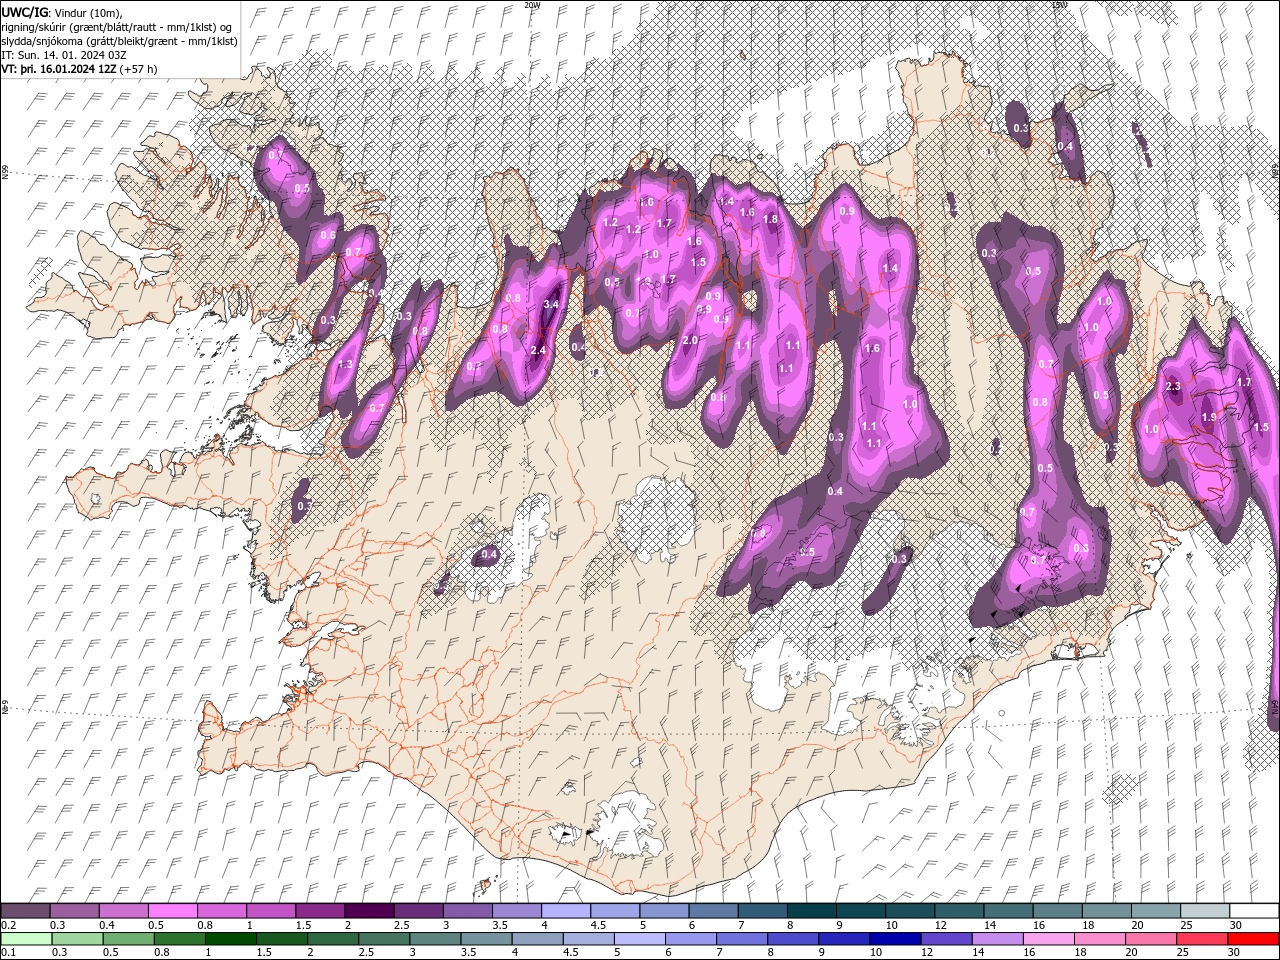
Task: Select the 2.4 precipitation value on the map
Action: coord(538,350)
